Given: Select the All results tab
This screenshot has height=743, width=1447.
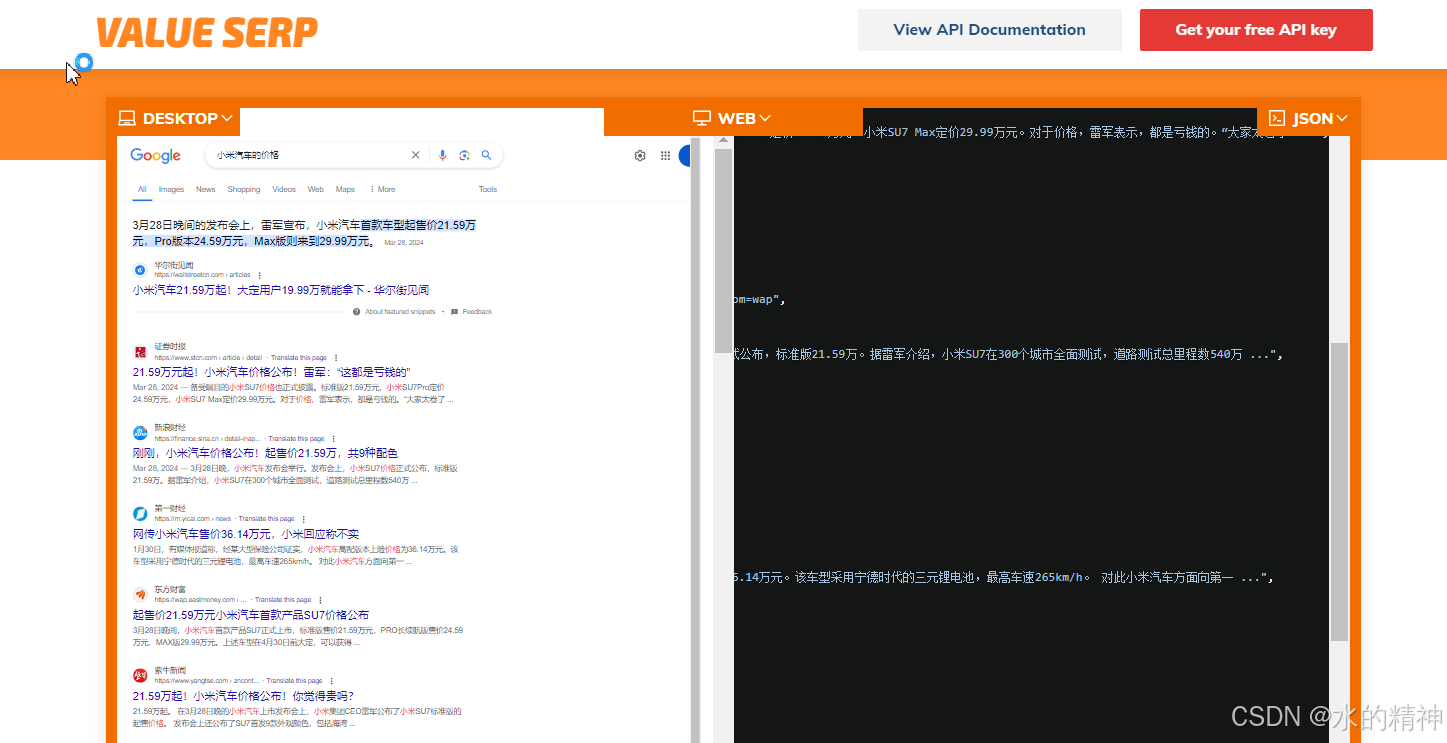Looking at the screenshot, I should click(142, 189).
